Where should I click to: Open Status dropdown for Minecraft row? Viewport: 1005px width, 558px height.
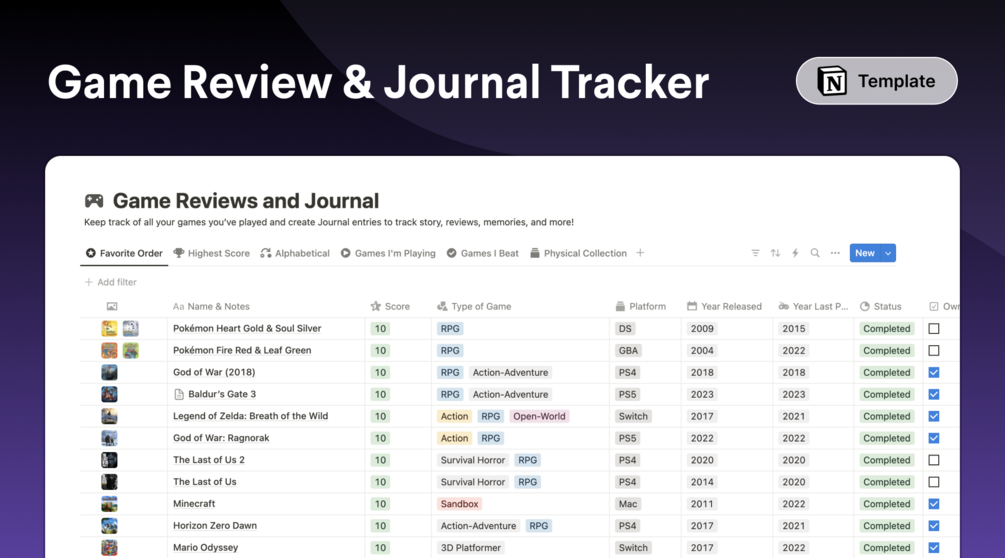pos(886,504)
